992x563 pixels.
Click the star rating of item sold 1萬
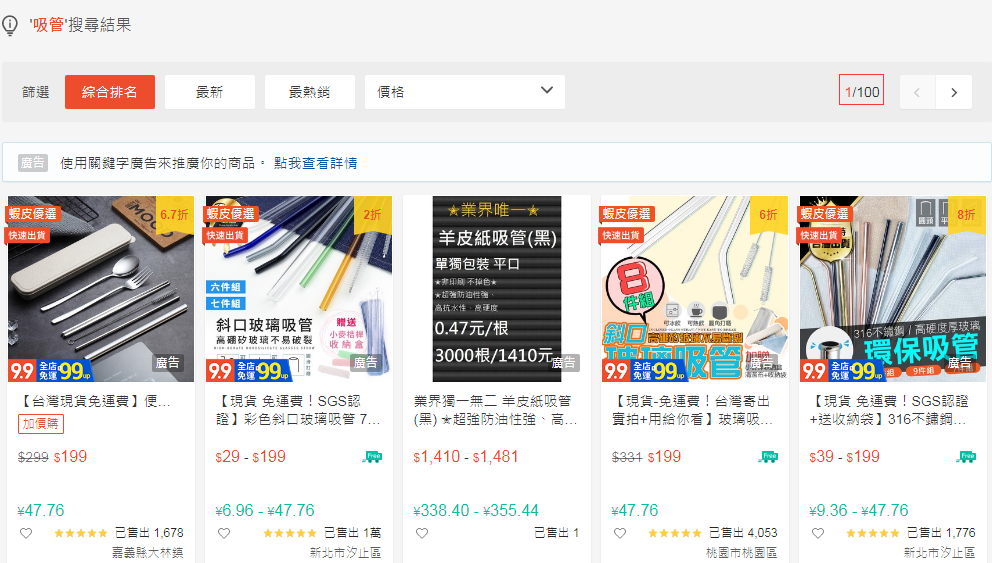pos(290,533)
